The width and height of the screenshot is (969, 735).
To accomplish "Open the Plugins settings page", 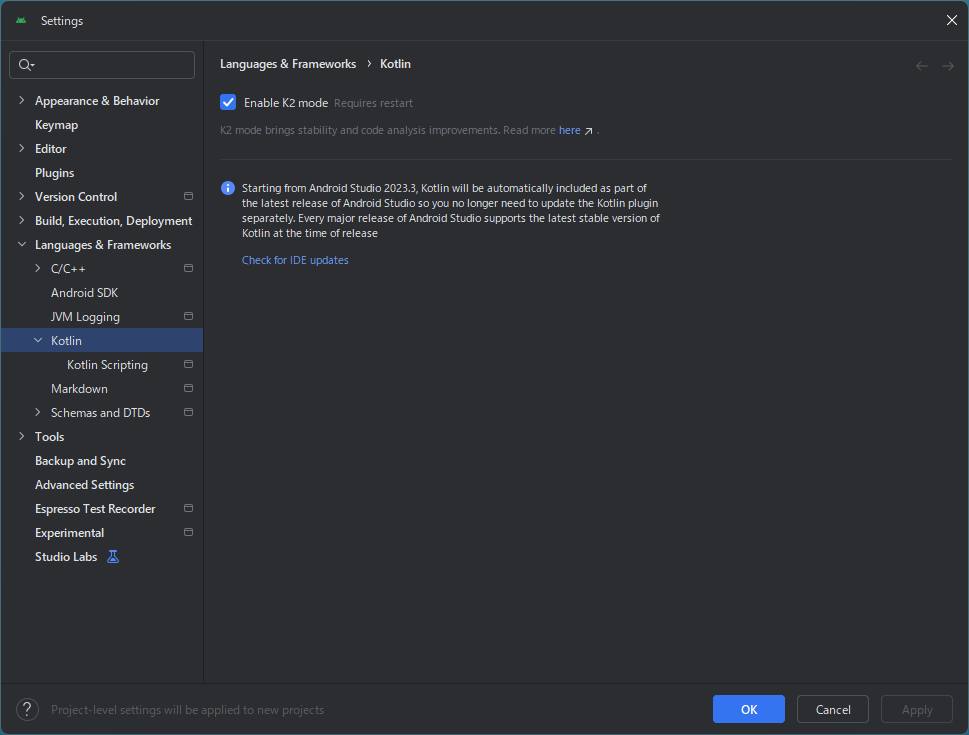I will [x=54, y=173].
